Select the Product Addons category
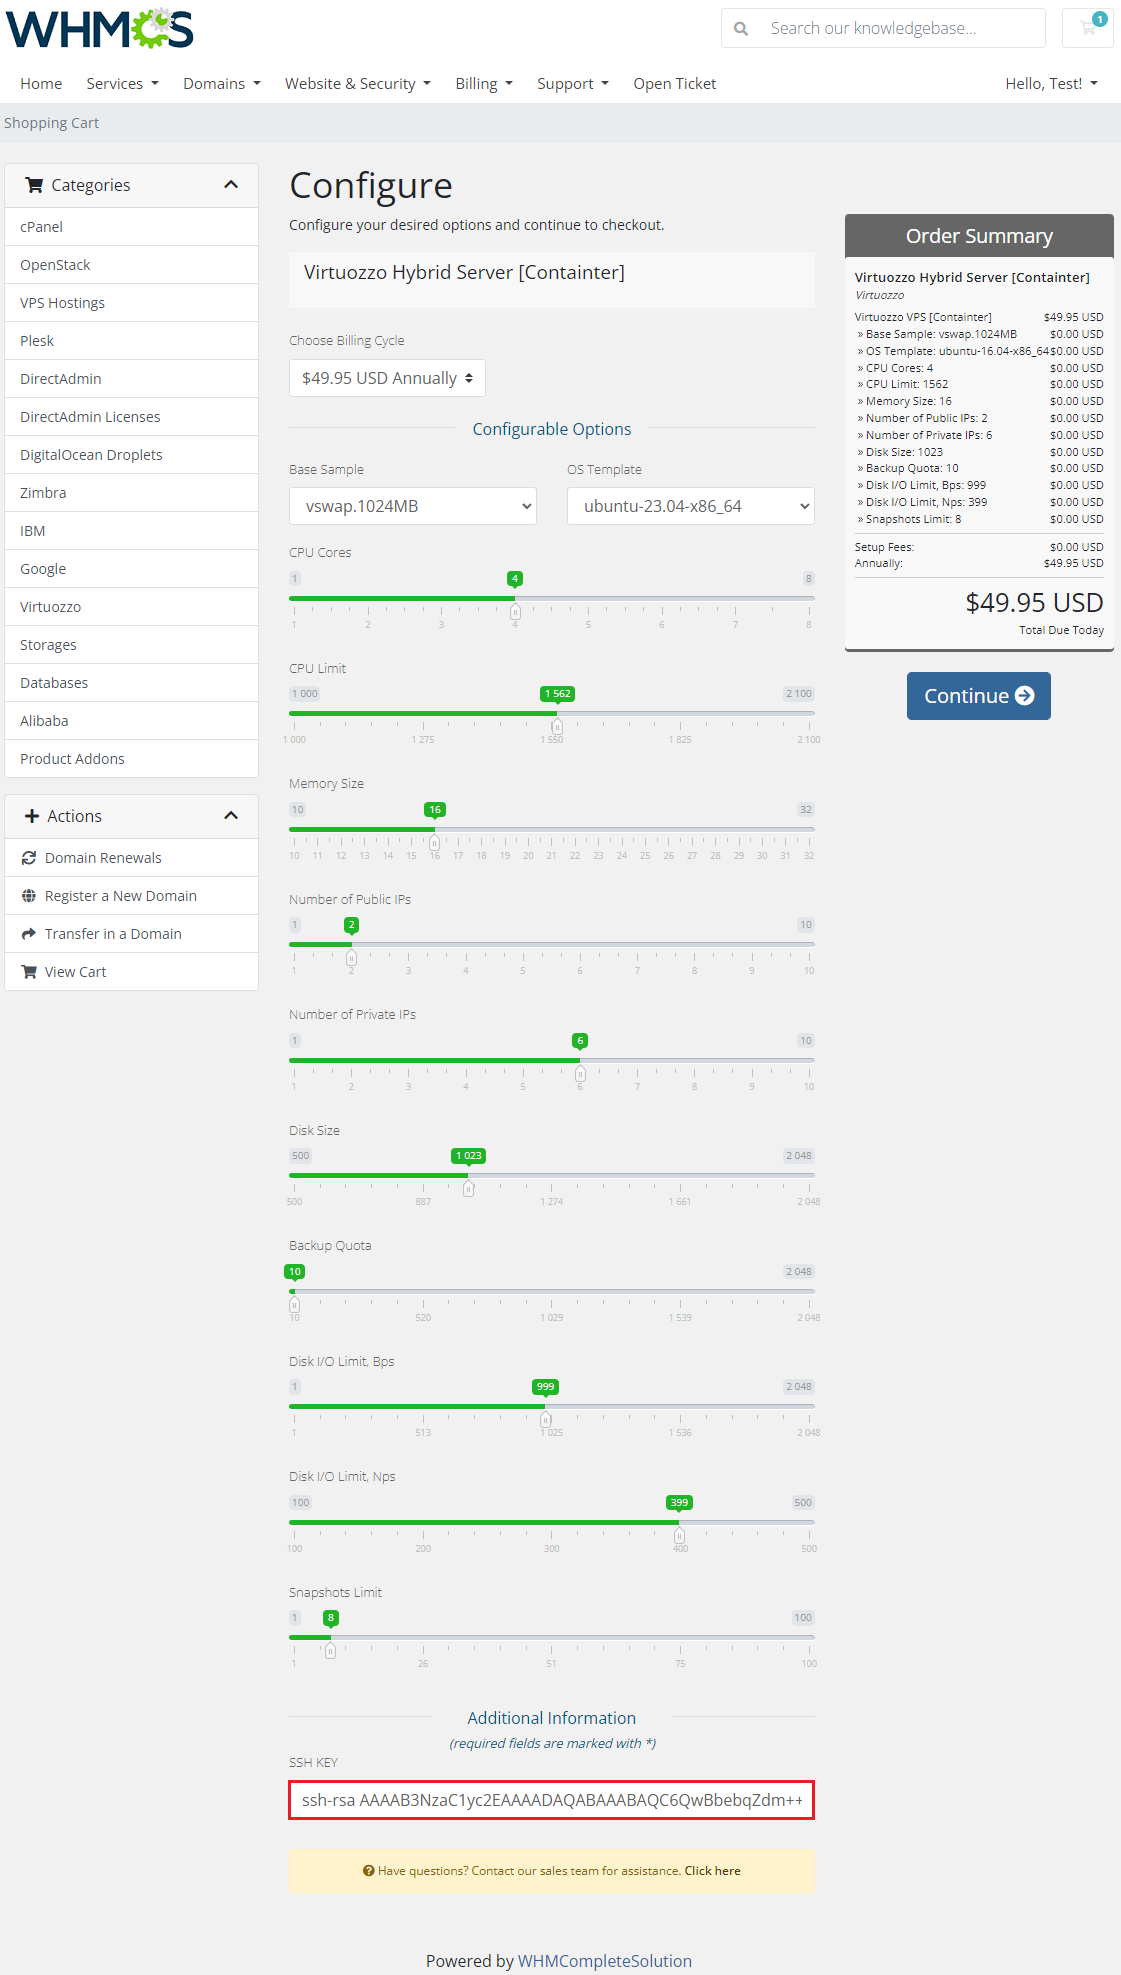This screenshot has width=1121, height=1975. point(132,759)
